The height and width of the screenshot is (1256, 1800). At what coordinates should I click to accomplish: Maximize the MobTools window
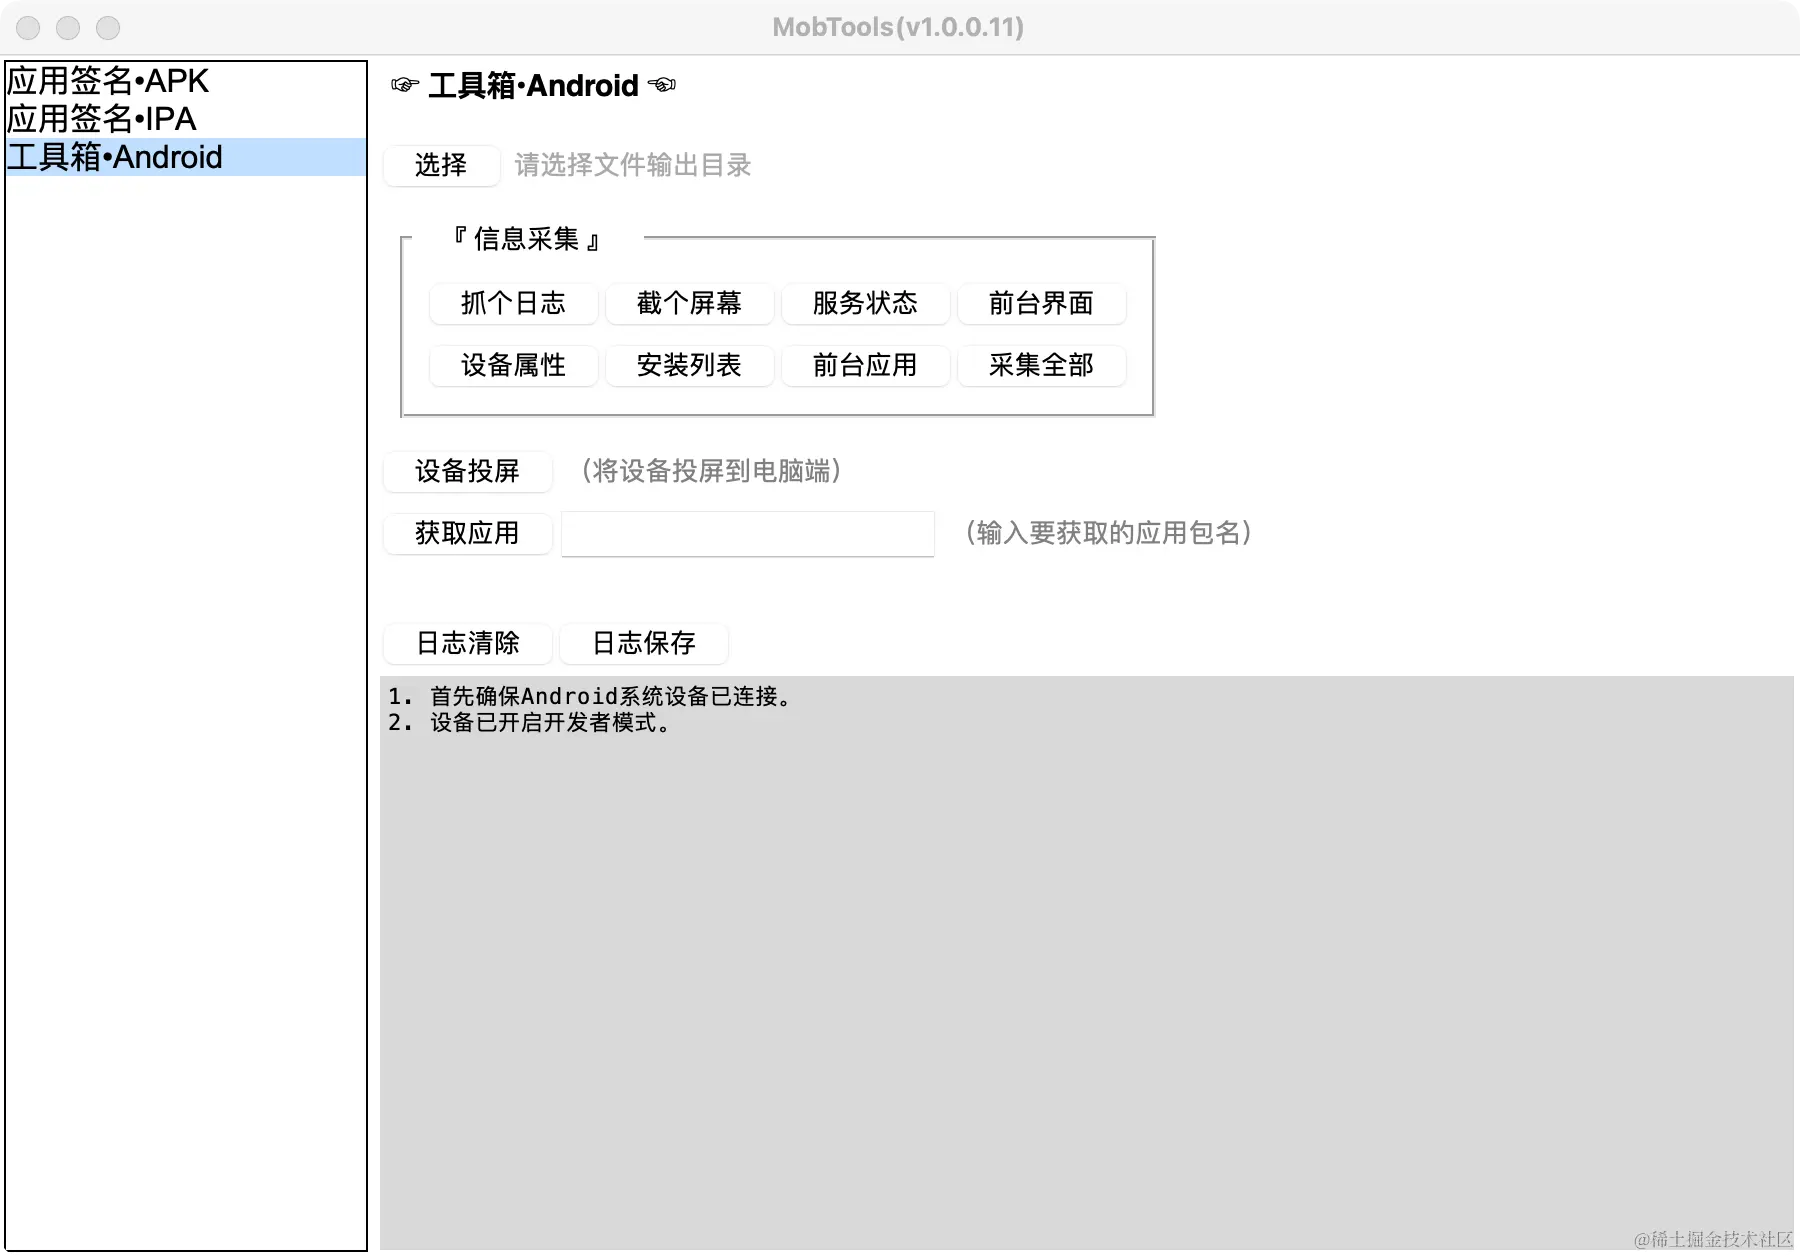108,28
